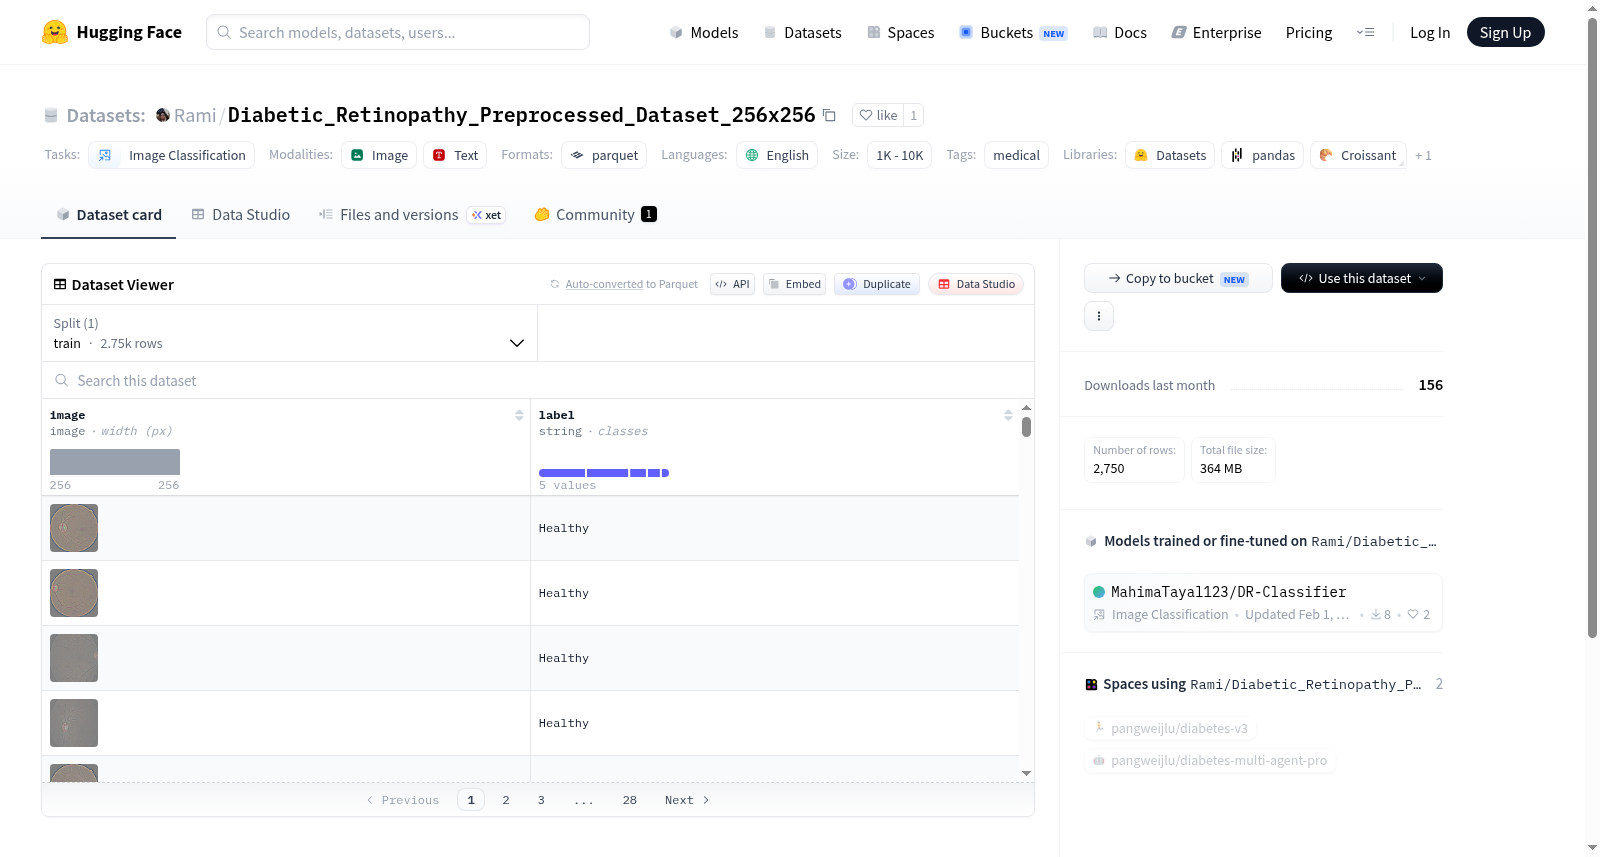Expand the Use this dataset dropdown
This screenshot has width=1600, height=857.
tap(1362, 278)
